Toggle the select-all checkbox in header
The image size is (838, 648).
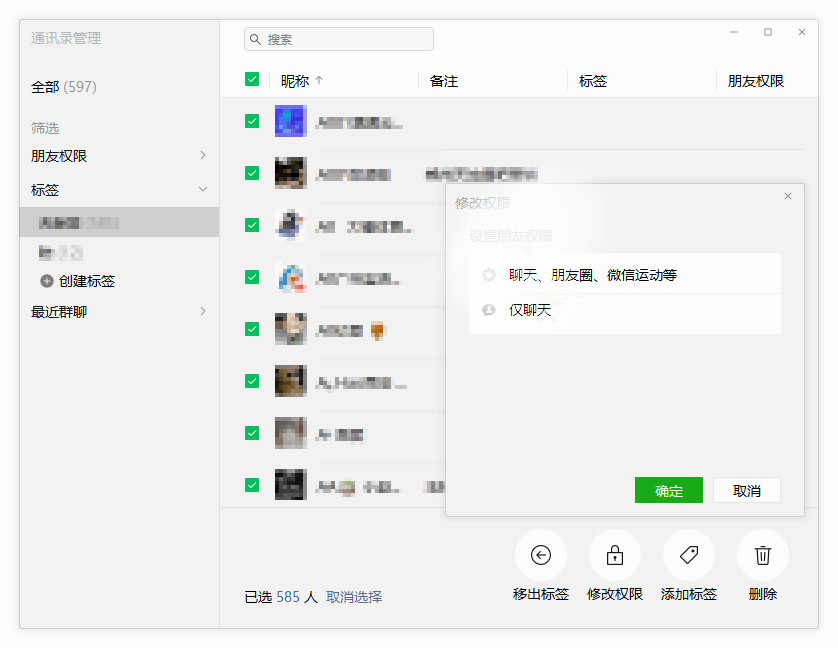click(x=252, y=80)
